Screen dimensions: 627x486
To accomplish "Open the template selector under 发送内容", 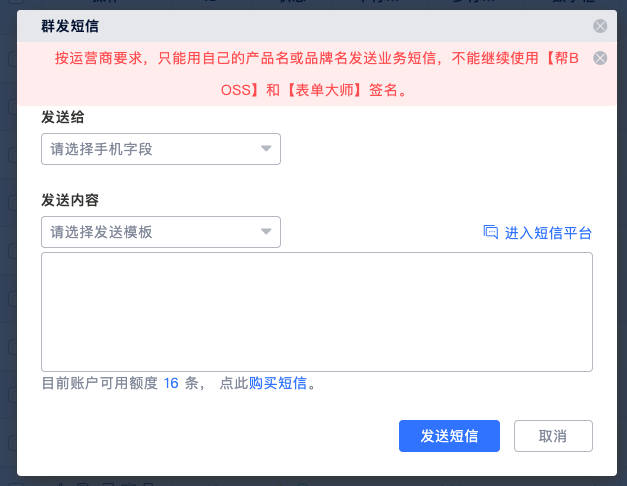I will coord(160,232).
